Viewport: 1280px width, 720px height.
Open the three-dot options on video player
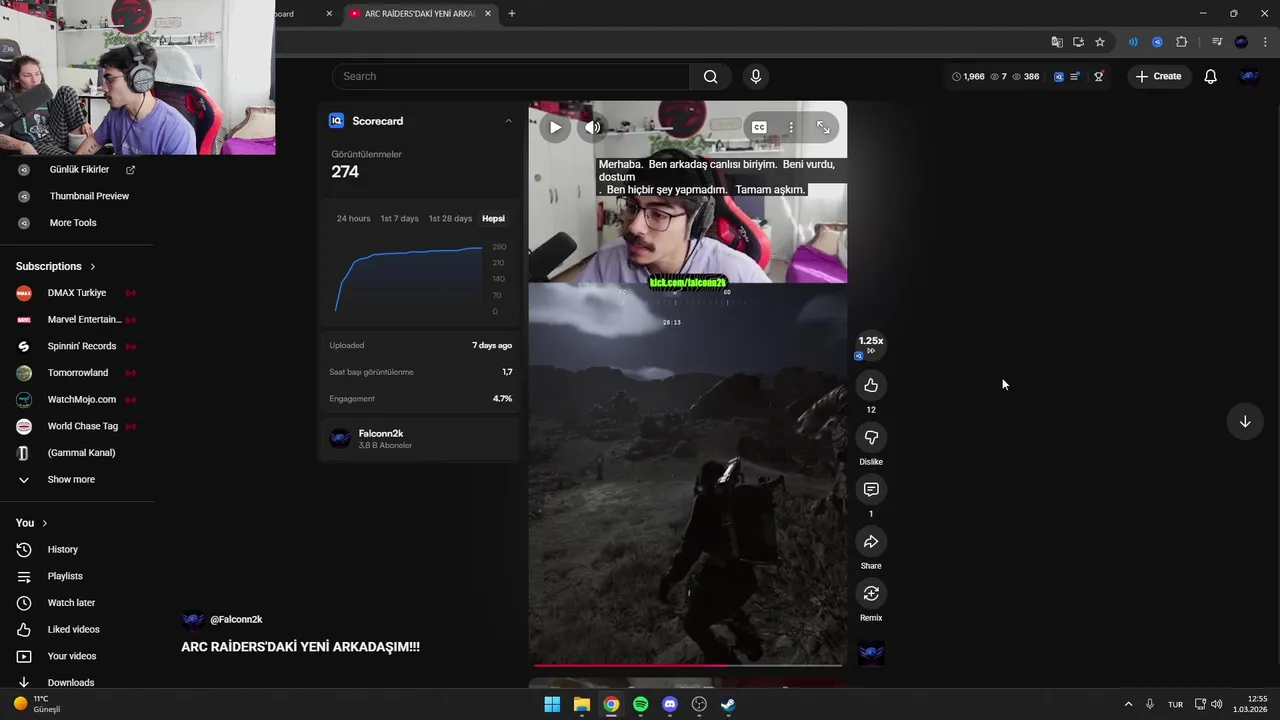790,127
